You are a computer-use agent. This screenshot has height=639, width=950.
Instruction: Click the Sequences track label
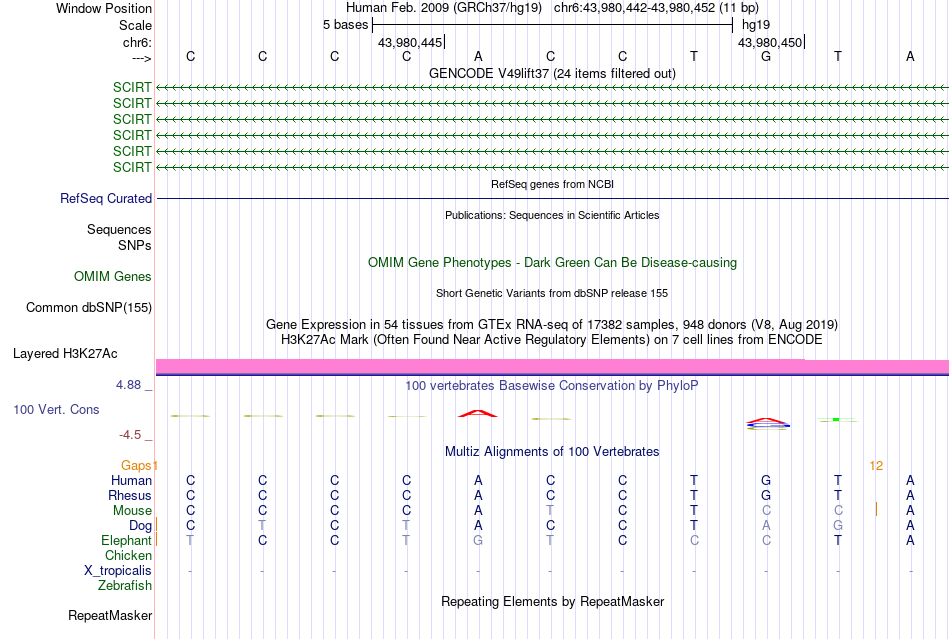[119, 230]
